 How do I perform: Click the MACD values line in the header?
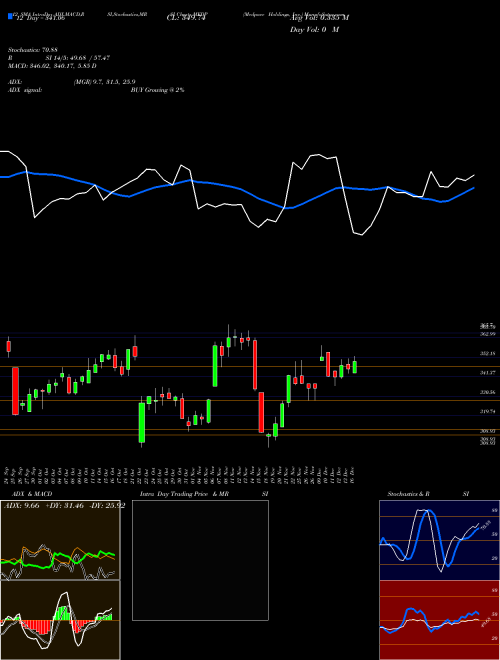coord(52,66)
